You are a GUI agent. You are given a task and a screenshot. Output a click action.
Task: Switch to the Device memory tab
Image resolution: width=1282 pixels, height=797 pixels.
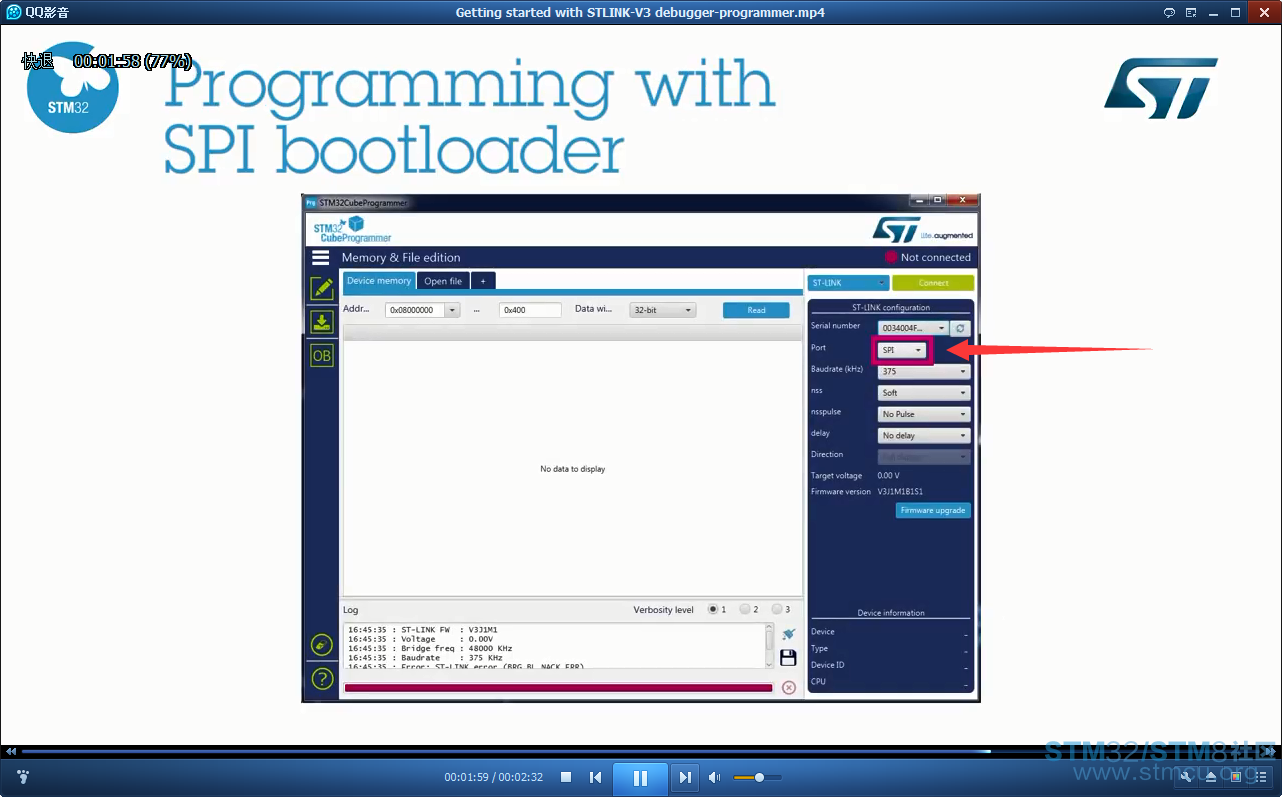point(379,281)
